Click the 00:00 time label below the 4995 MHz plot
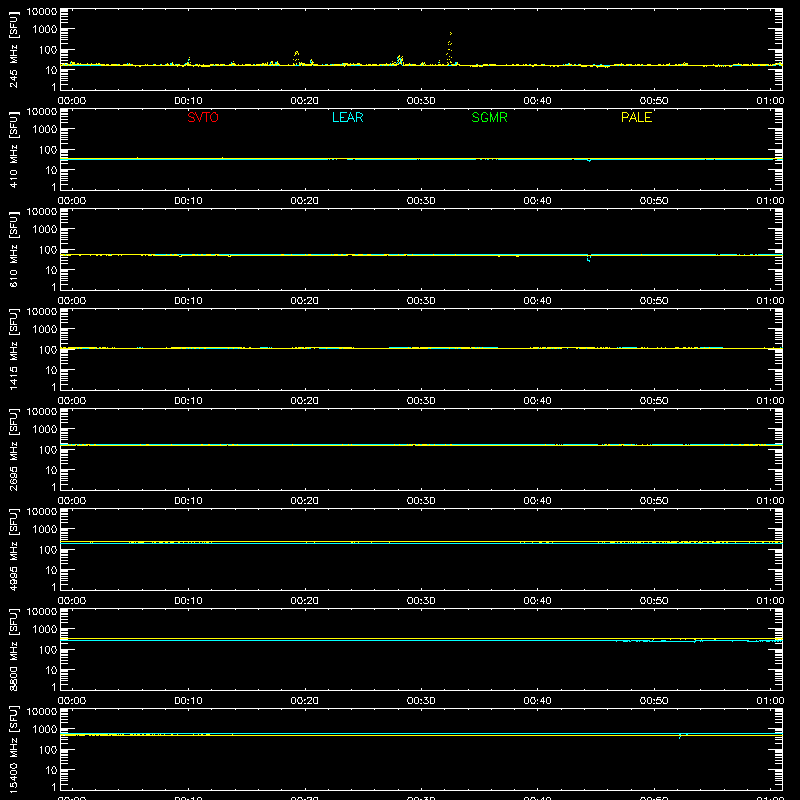Screen dimensions: 800x800 point(72,601)
